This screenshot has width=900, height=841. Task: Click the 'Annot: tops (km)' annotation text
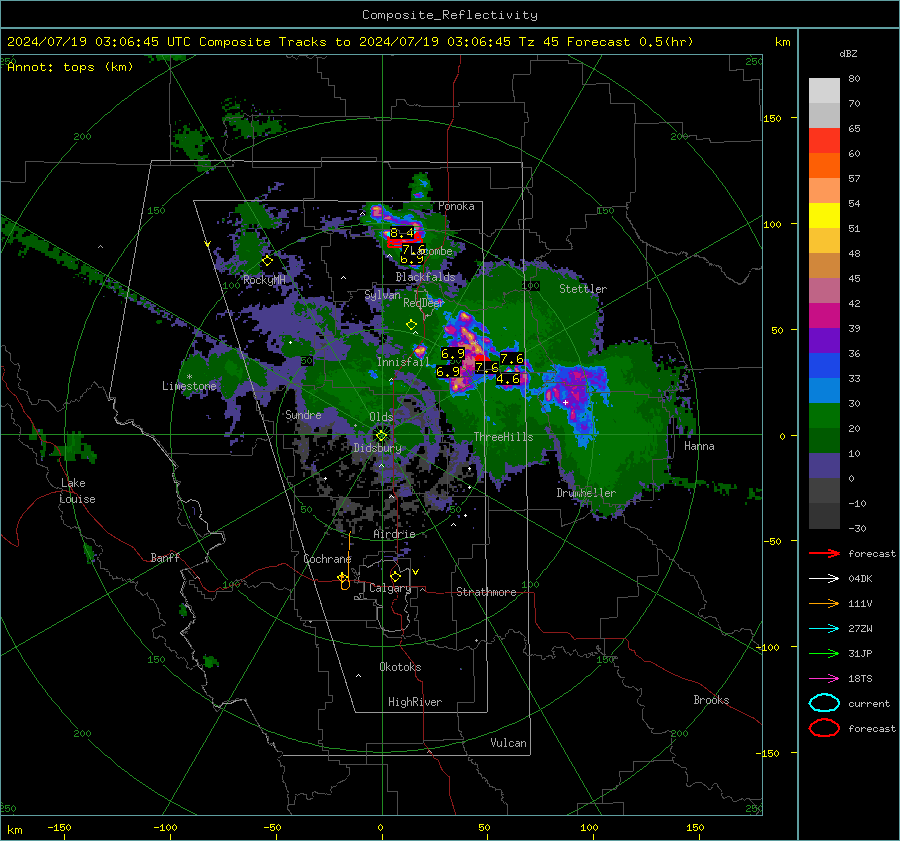click(x=70, y=67)
